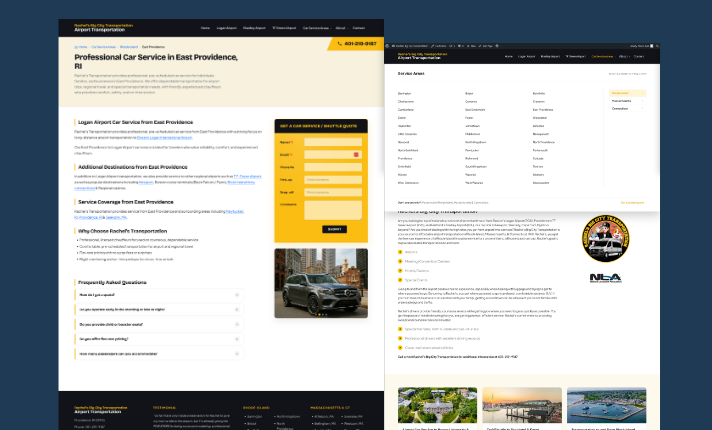Click highlighted Car Service Areas on right page nav
Screen dimensions: 712x430
[x=602, y=57]
